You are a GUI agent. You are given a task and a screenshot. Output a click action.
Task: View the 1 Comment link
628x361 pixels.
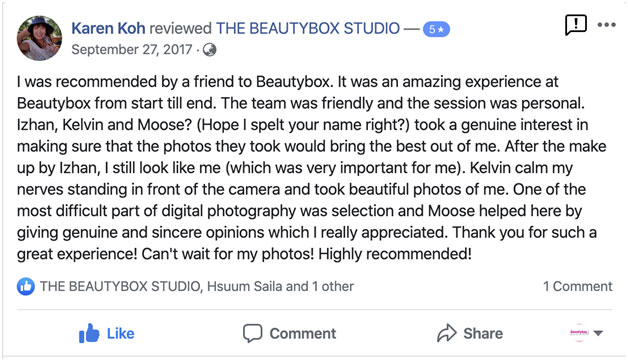tap(578, 286)
